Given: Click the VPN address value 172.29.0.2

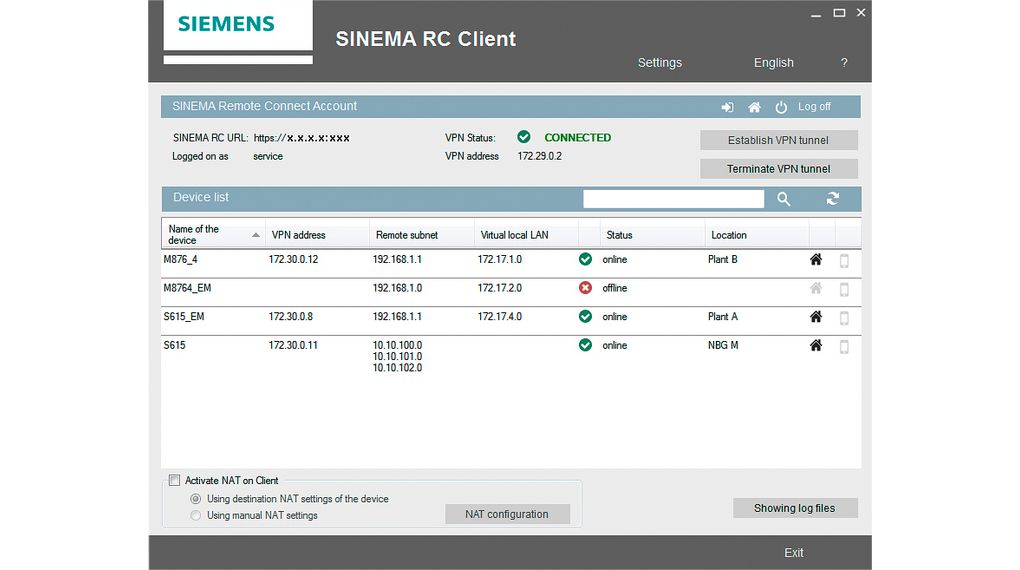Looking at the screenshot, I should coord(539,156).
